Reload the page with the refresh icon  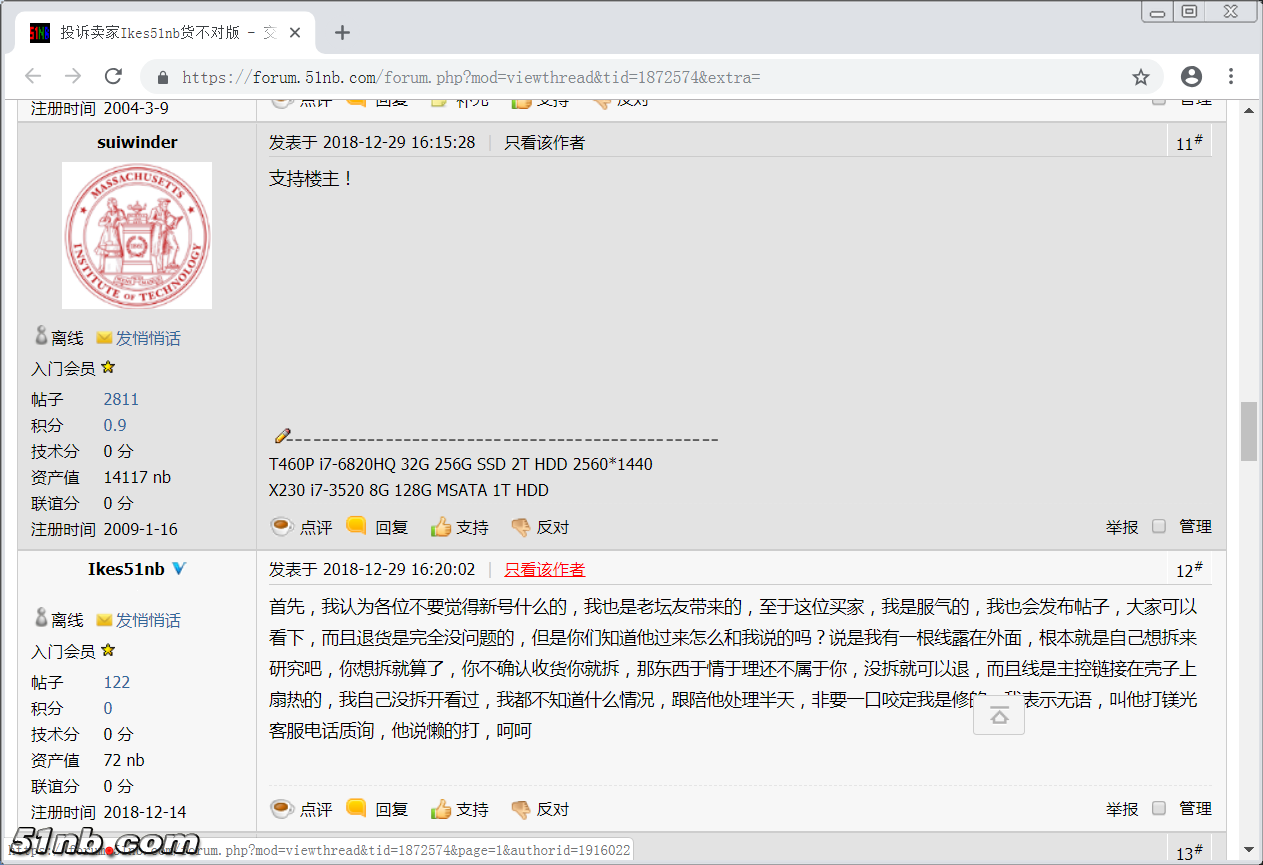(113, 77)
